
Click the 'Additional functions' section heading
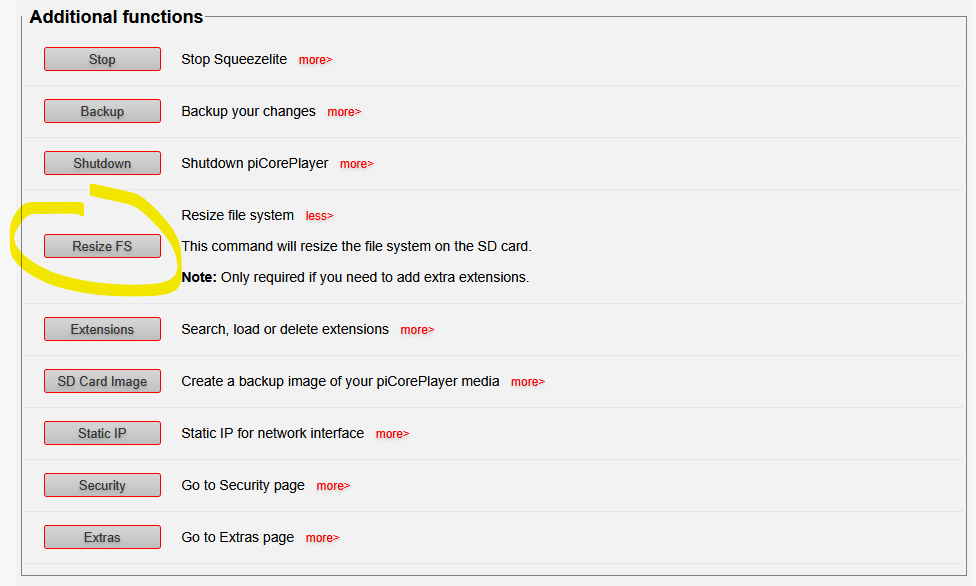coord(116,17)
